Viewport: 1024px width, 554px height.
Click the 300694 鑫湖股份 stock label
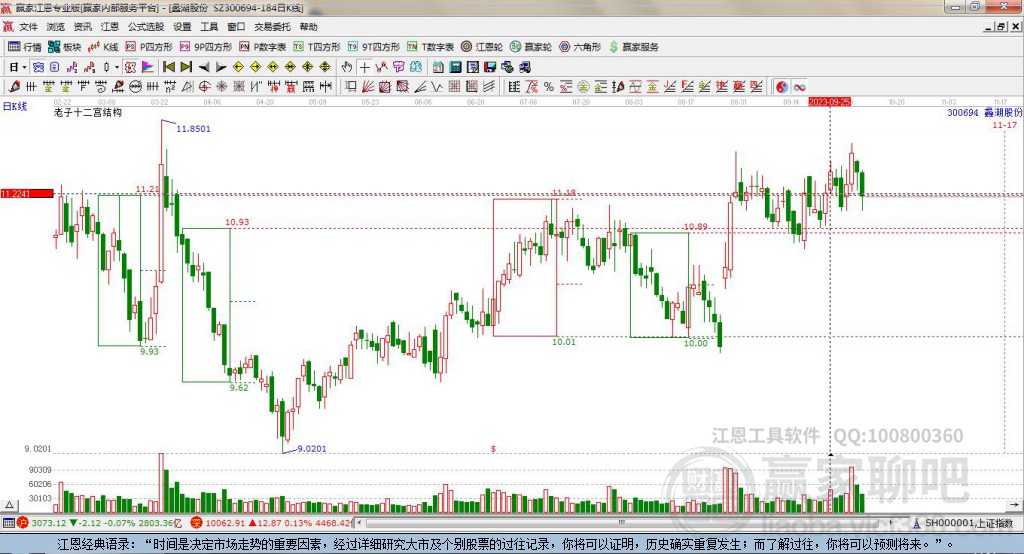(x=985, y=113)
